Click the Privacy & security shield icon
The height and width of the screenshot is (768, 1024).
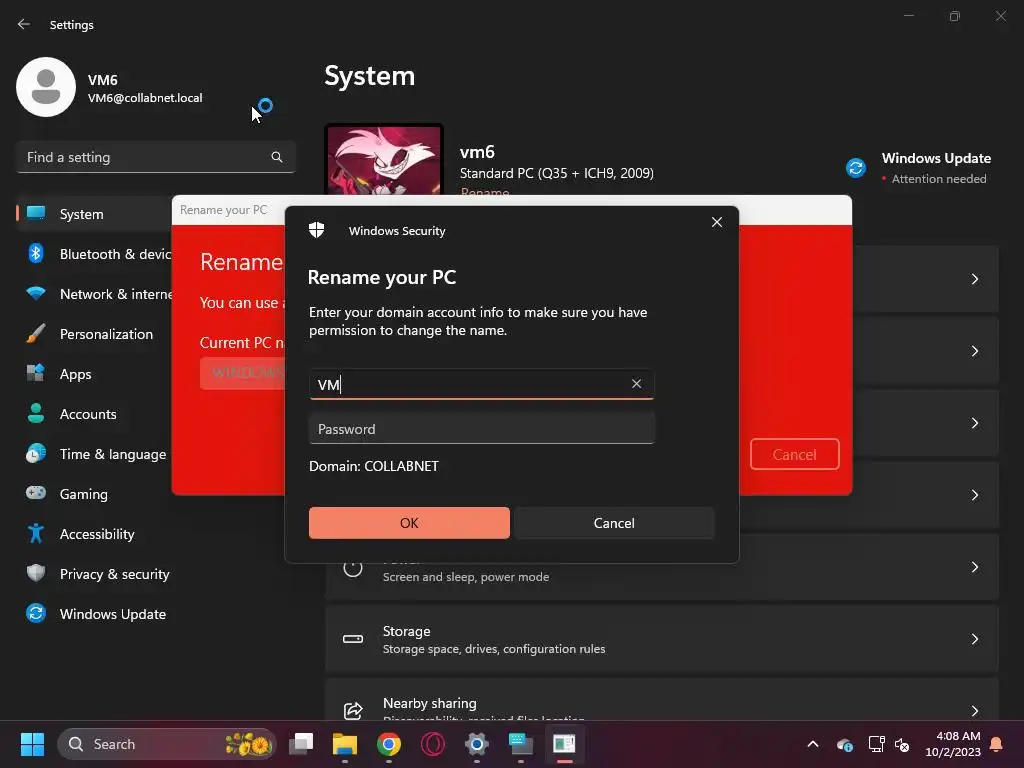[36, 573]
